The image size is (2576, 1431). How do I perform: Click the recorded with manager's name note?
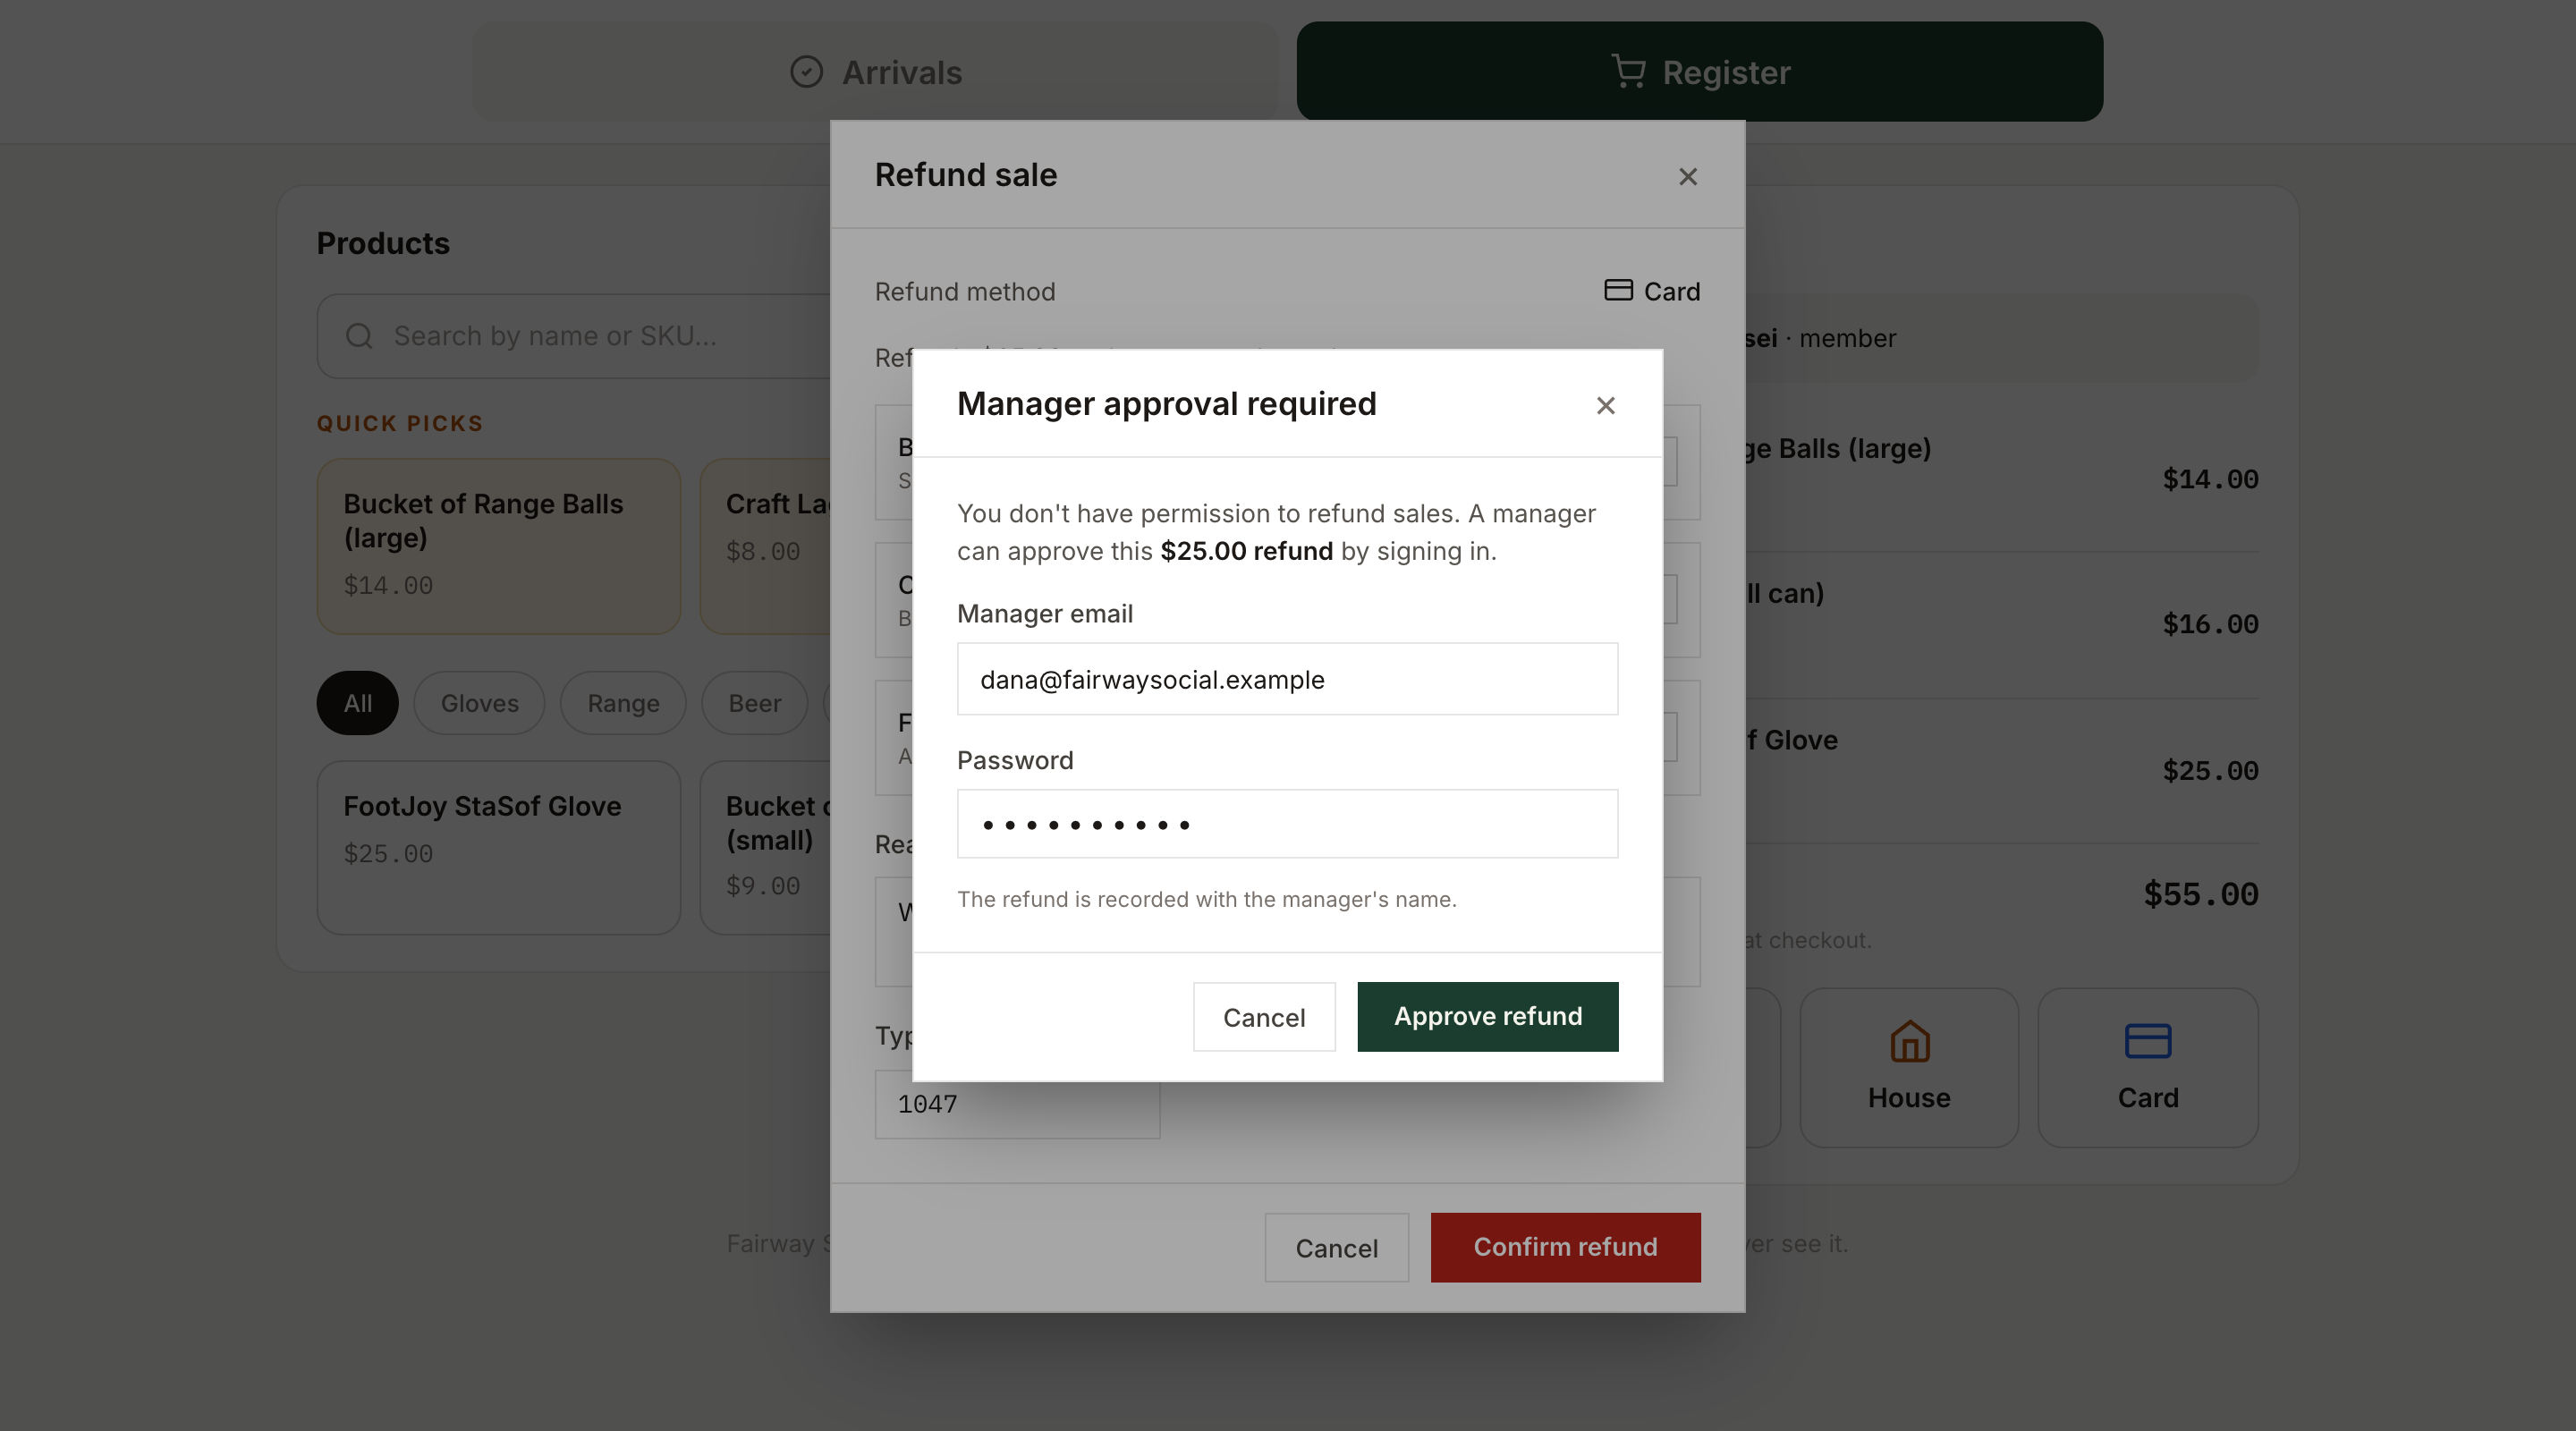pos(1207,899)
